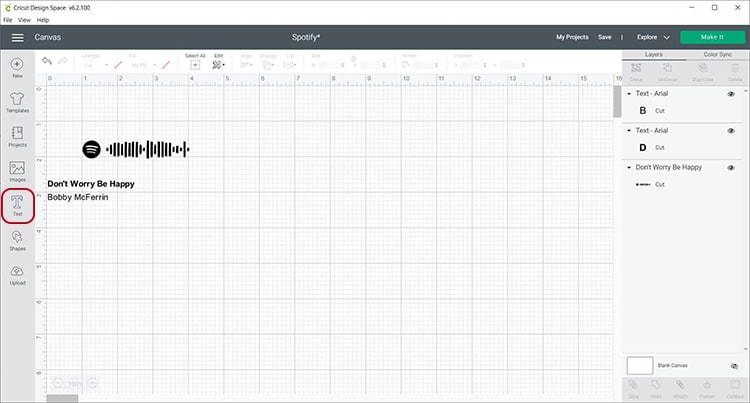Click the zoom in button on canvas
Screen dimensions: 750x403
pyautogui.click(x=92, y=383)
